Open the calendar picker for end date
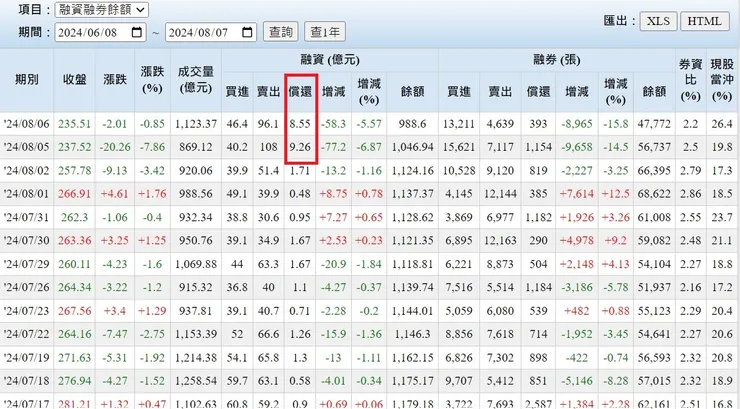The image size is (740, 409). click(247, 32)
